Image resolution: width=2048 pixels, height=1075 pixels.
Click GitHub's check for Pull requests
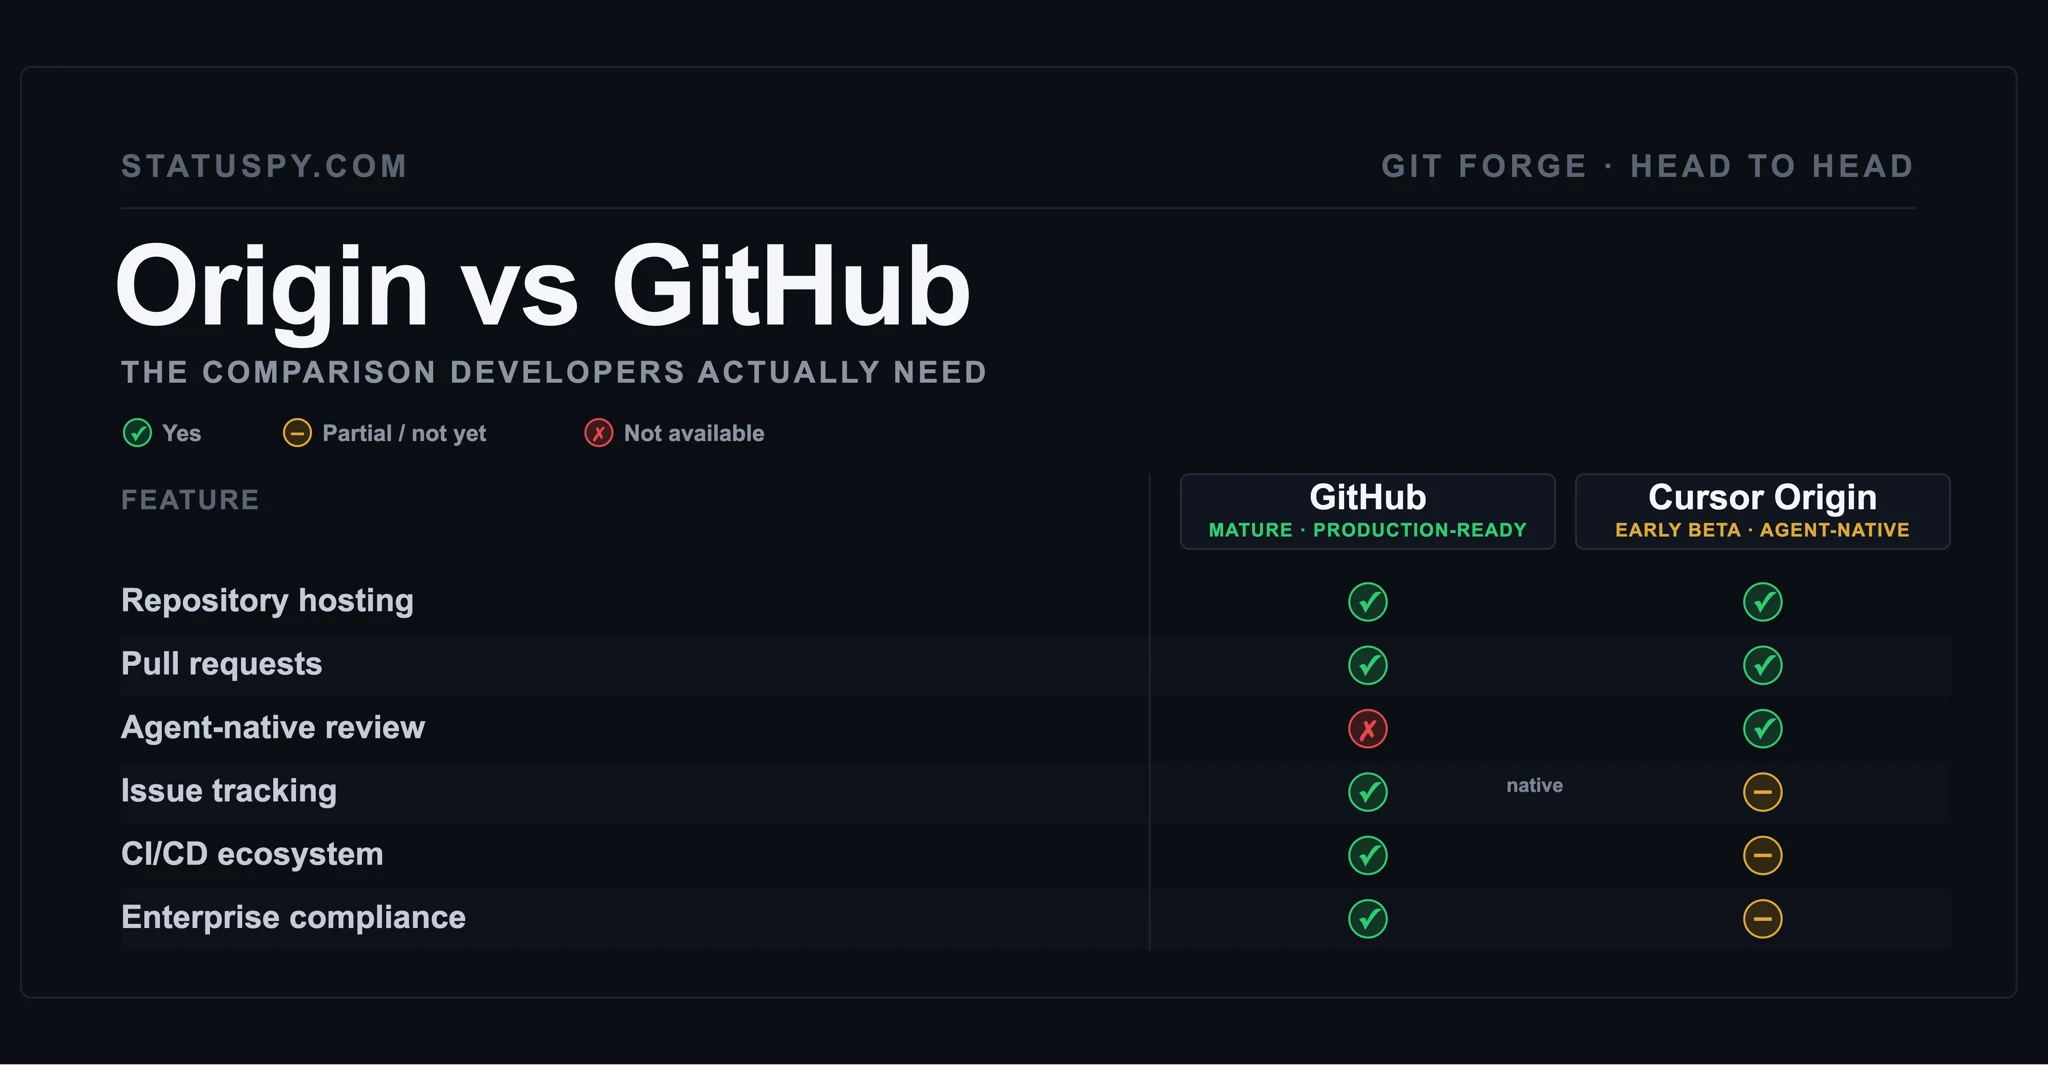tap(1368, 665)
